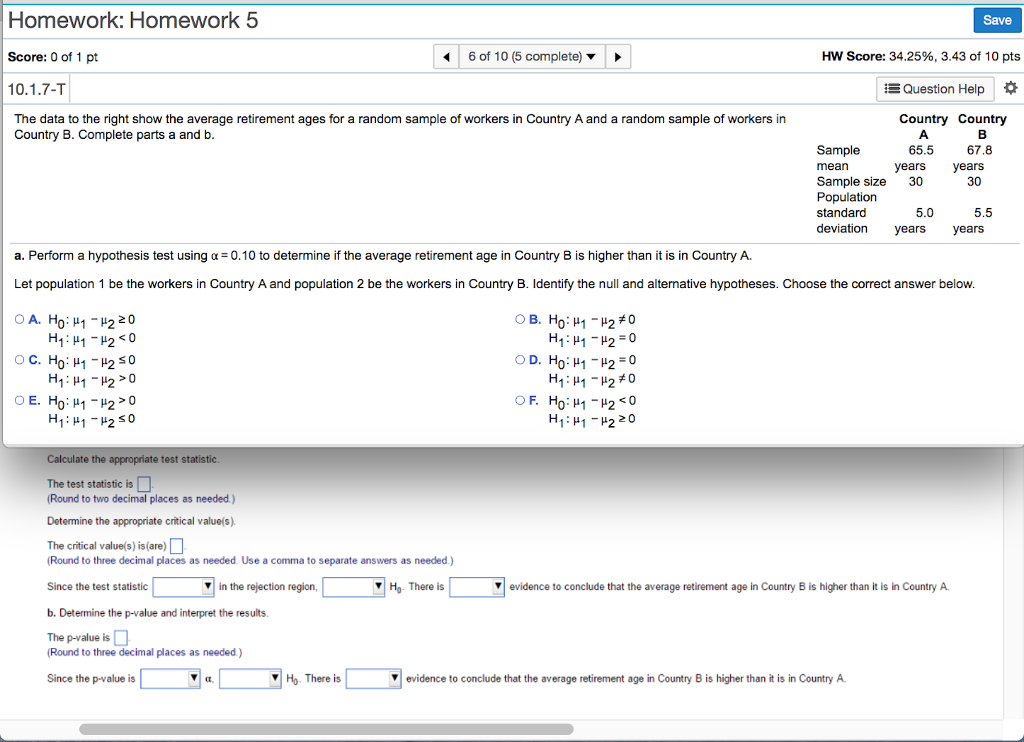Open the rejection region dropdown

coord(353,587)
